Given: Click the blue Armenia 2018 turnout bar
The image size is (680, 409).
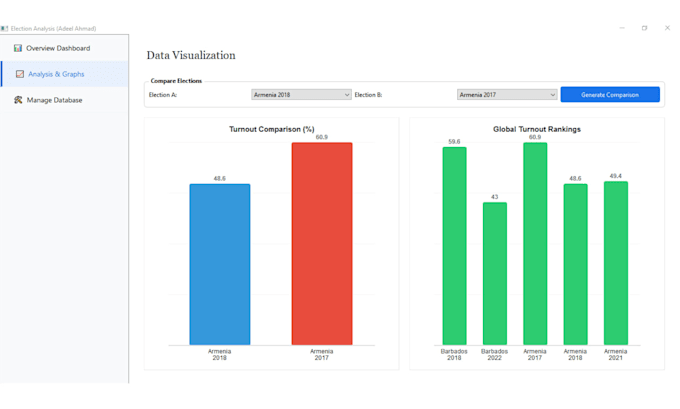Looking at the screenshot, I should click(220, 265).
